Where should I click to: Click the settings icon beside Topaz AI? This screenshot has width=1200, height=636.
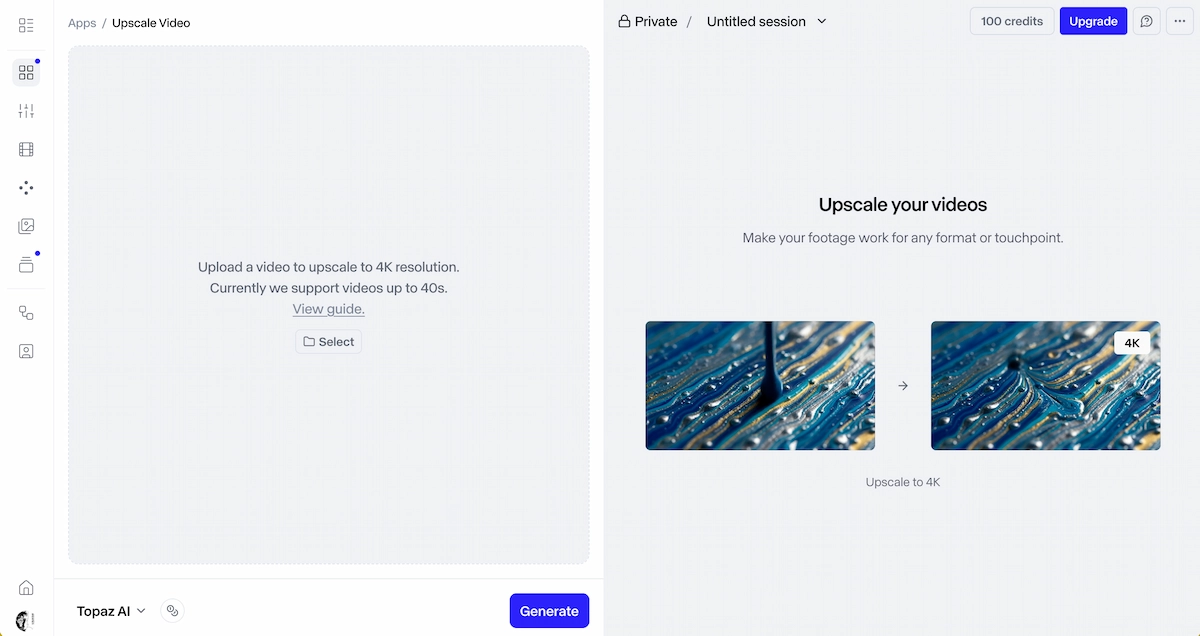172,611
